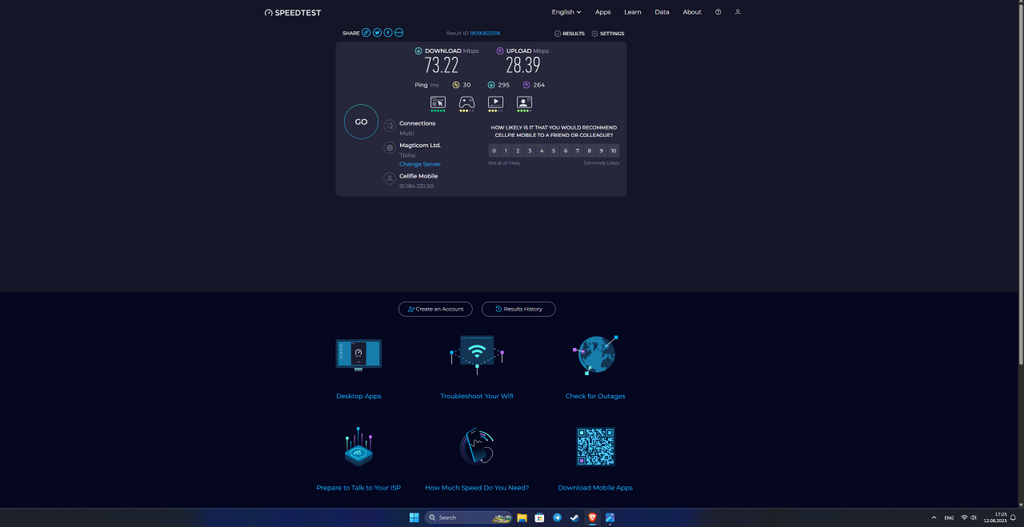Open the help question mark icon
Image resolution: width=1024 pixels, height=527 pixels.
pyautogui.click(x=718, y=12)
